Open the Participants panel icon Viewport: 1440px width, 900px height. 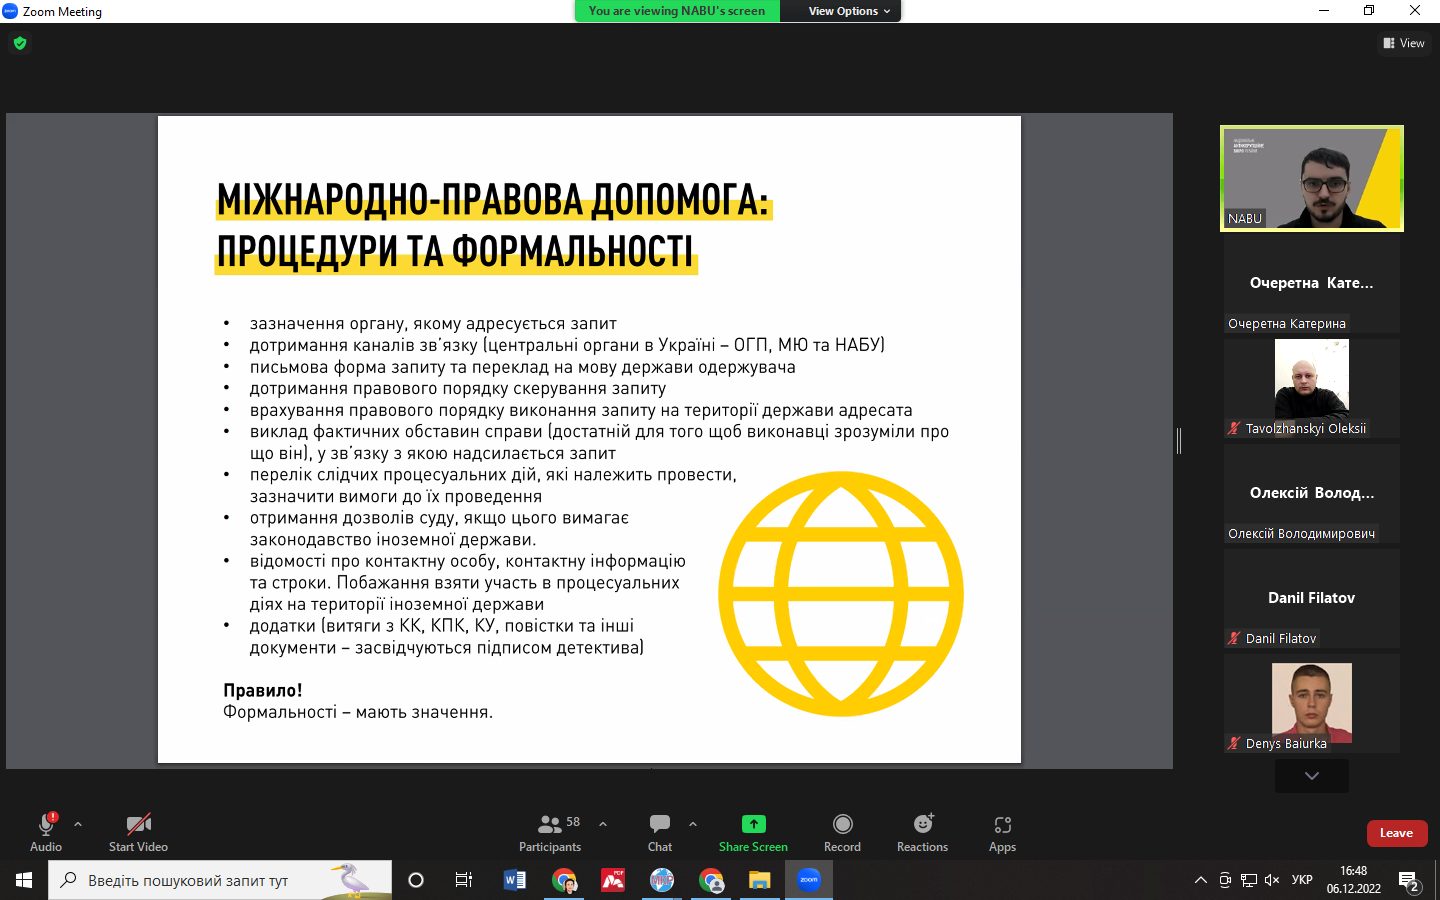pyautogui.click(x=550, y=825)
